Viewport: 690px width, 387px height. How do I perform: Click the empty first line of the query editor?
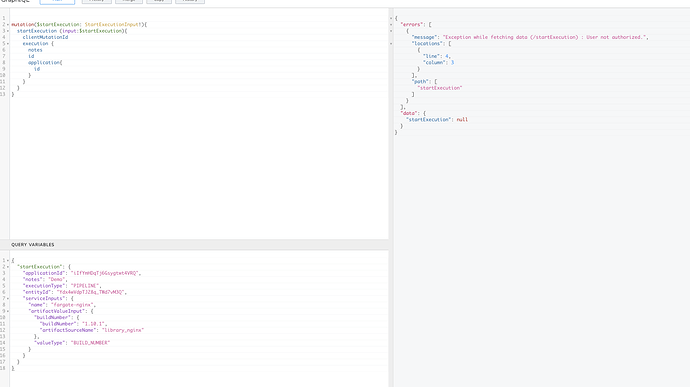(x=199, y=18)
